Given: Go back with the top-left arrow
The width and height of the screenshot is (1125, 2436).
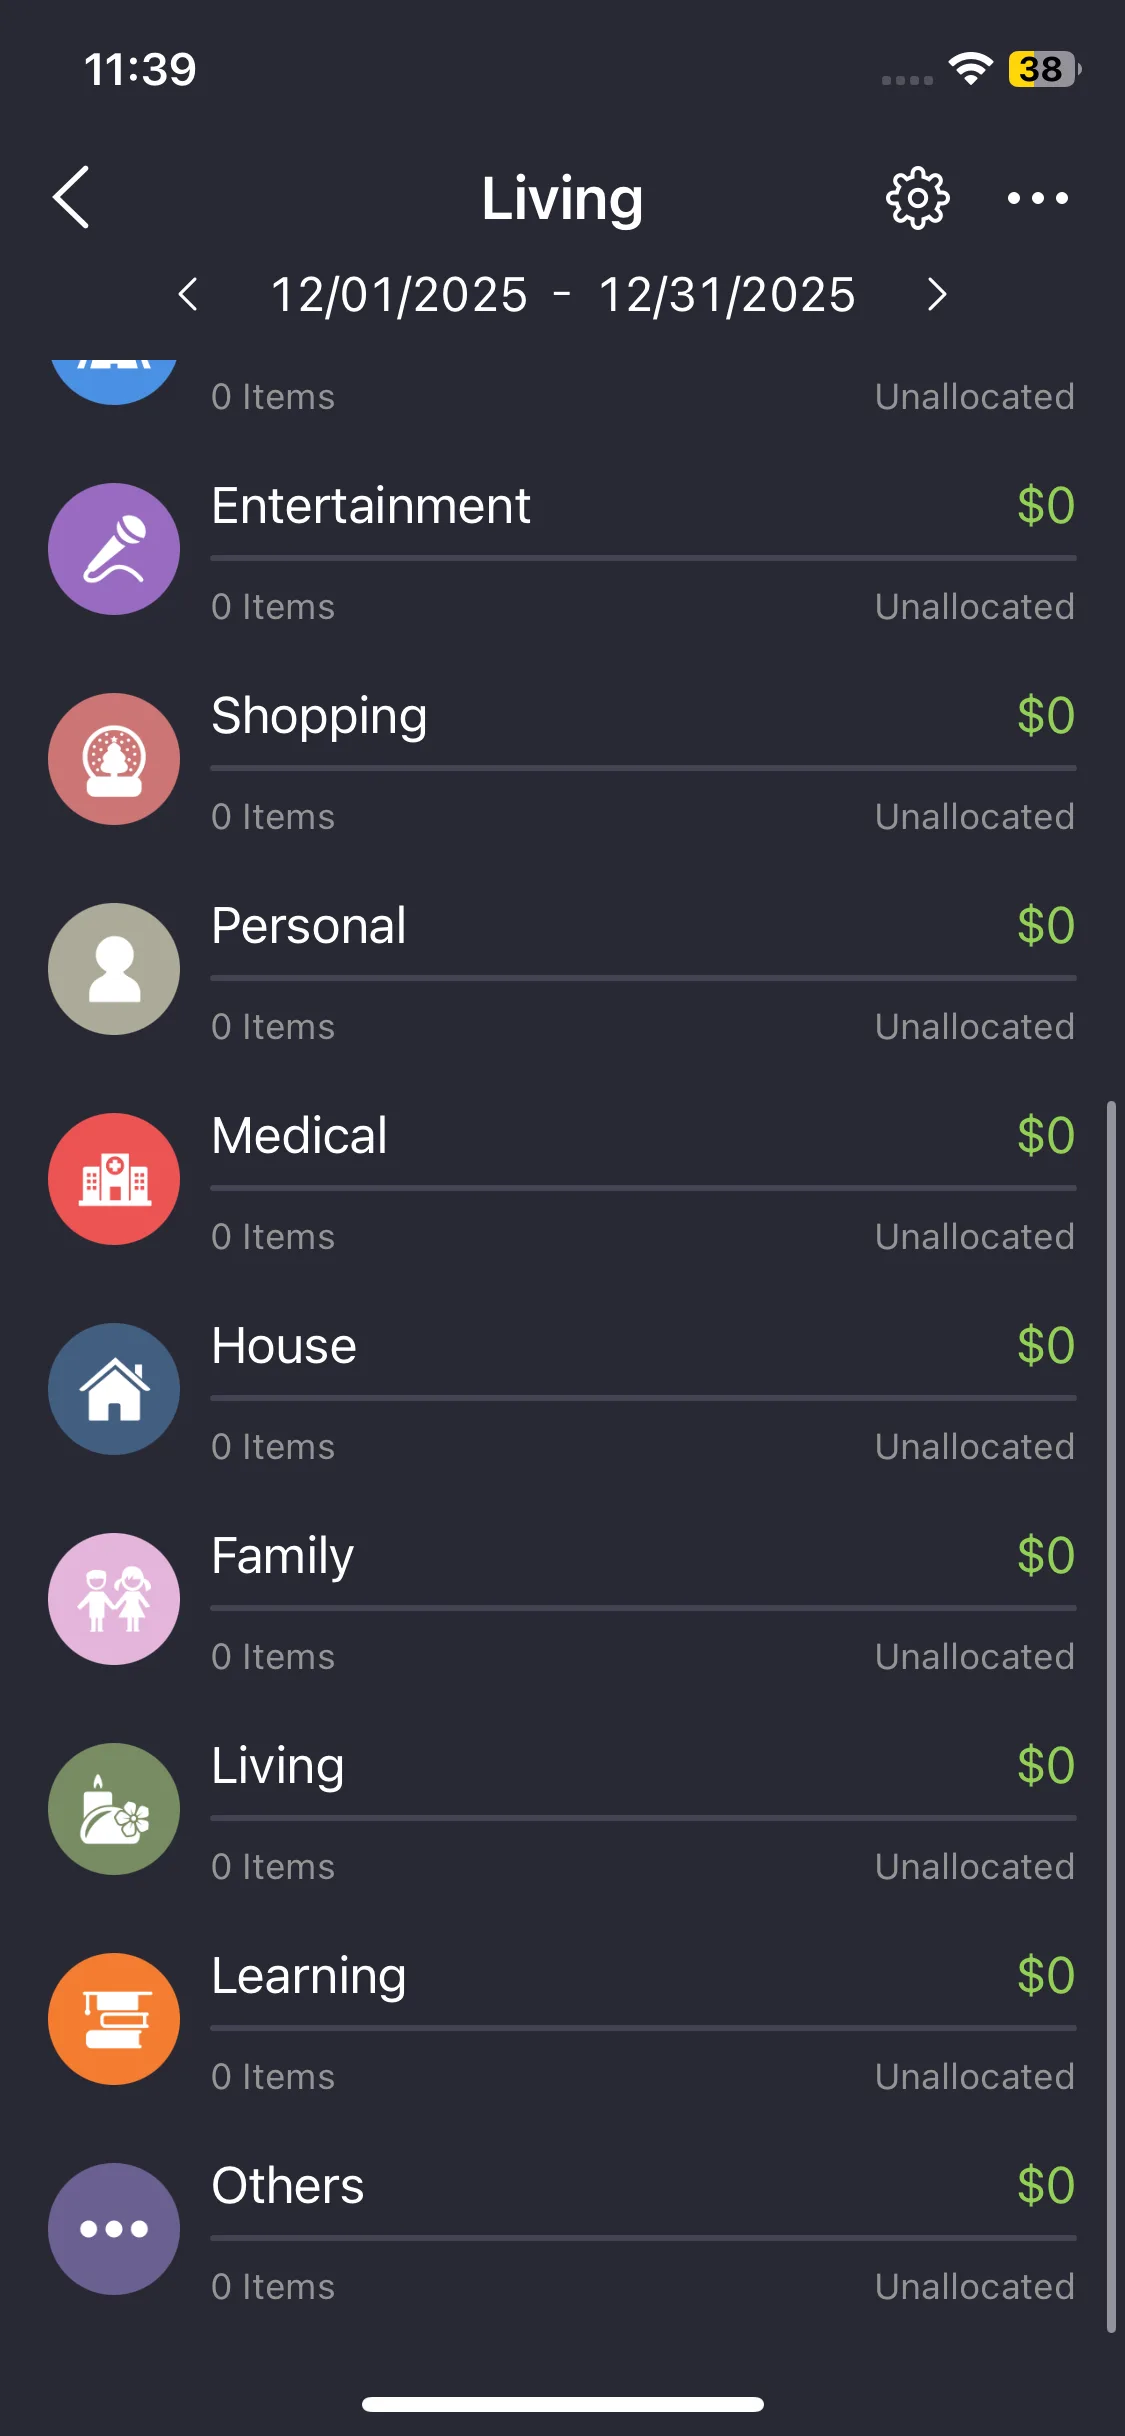Looking at the screenshot, I should point(72,198).
